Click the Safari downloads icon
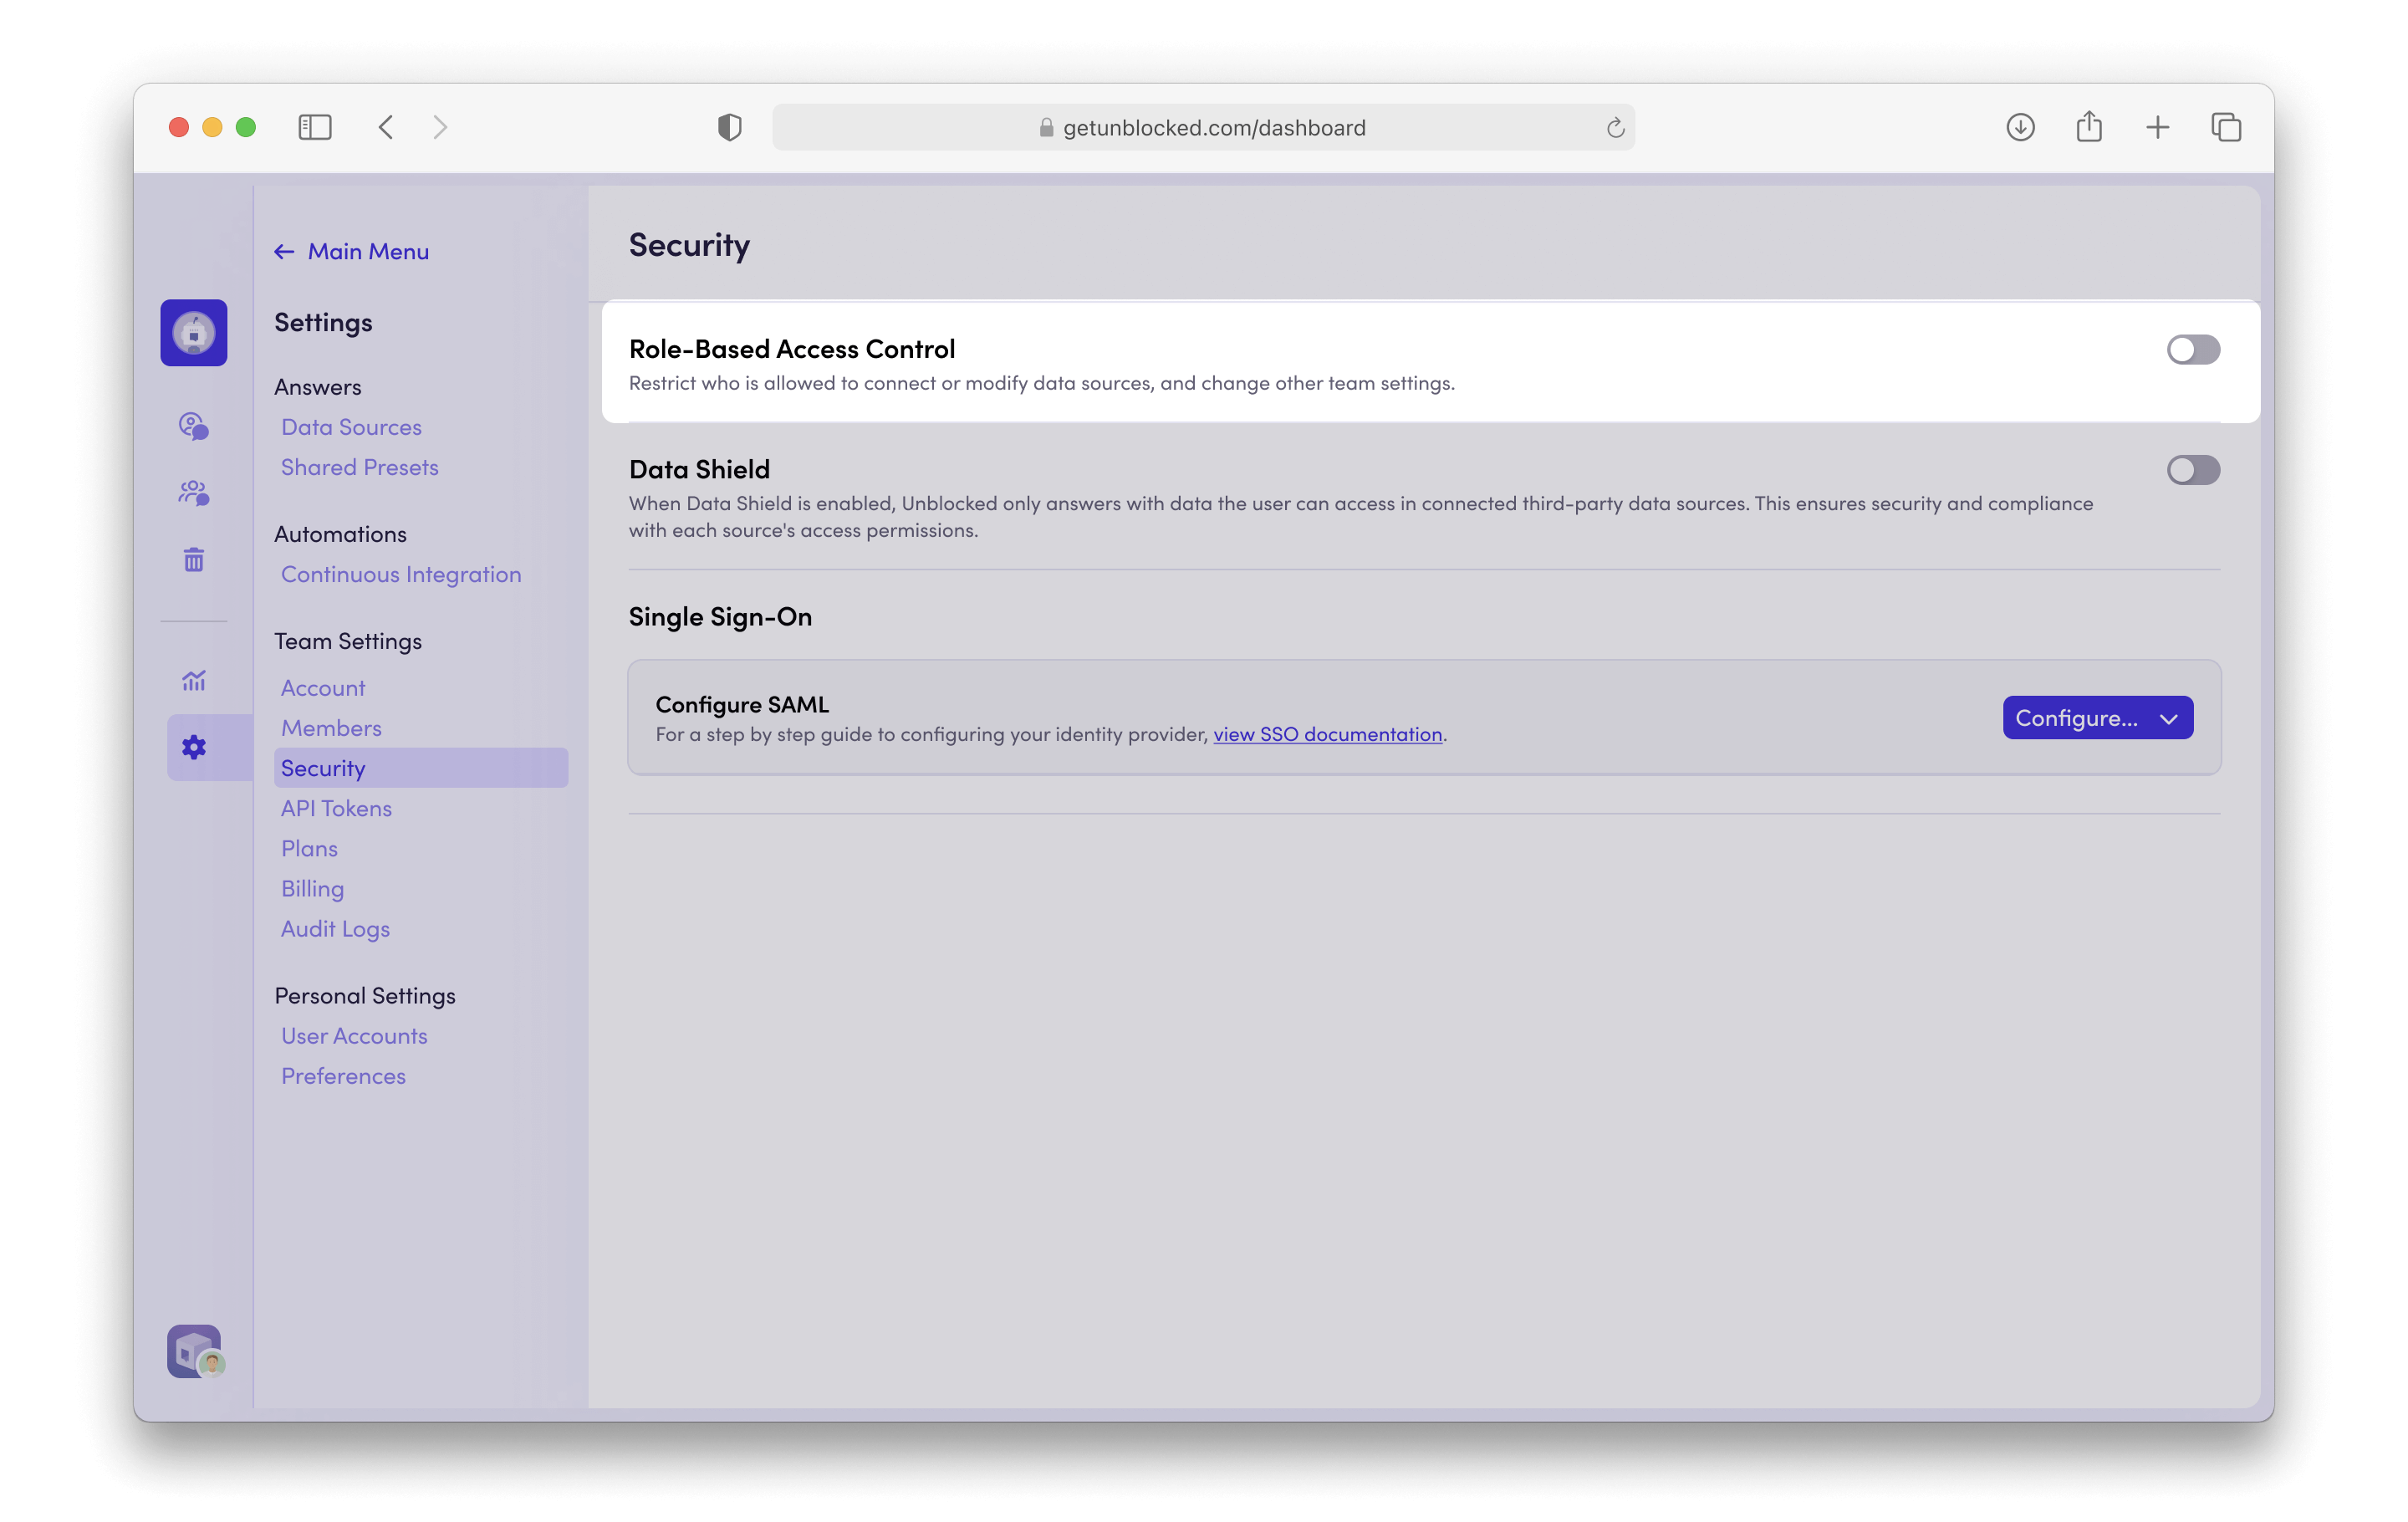 [2020, 127]
